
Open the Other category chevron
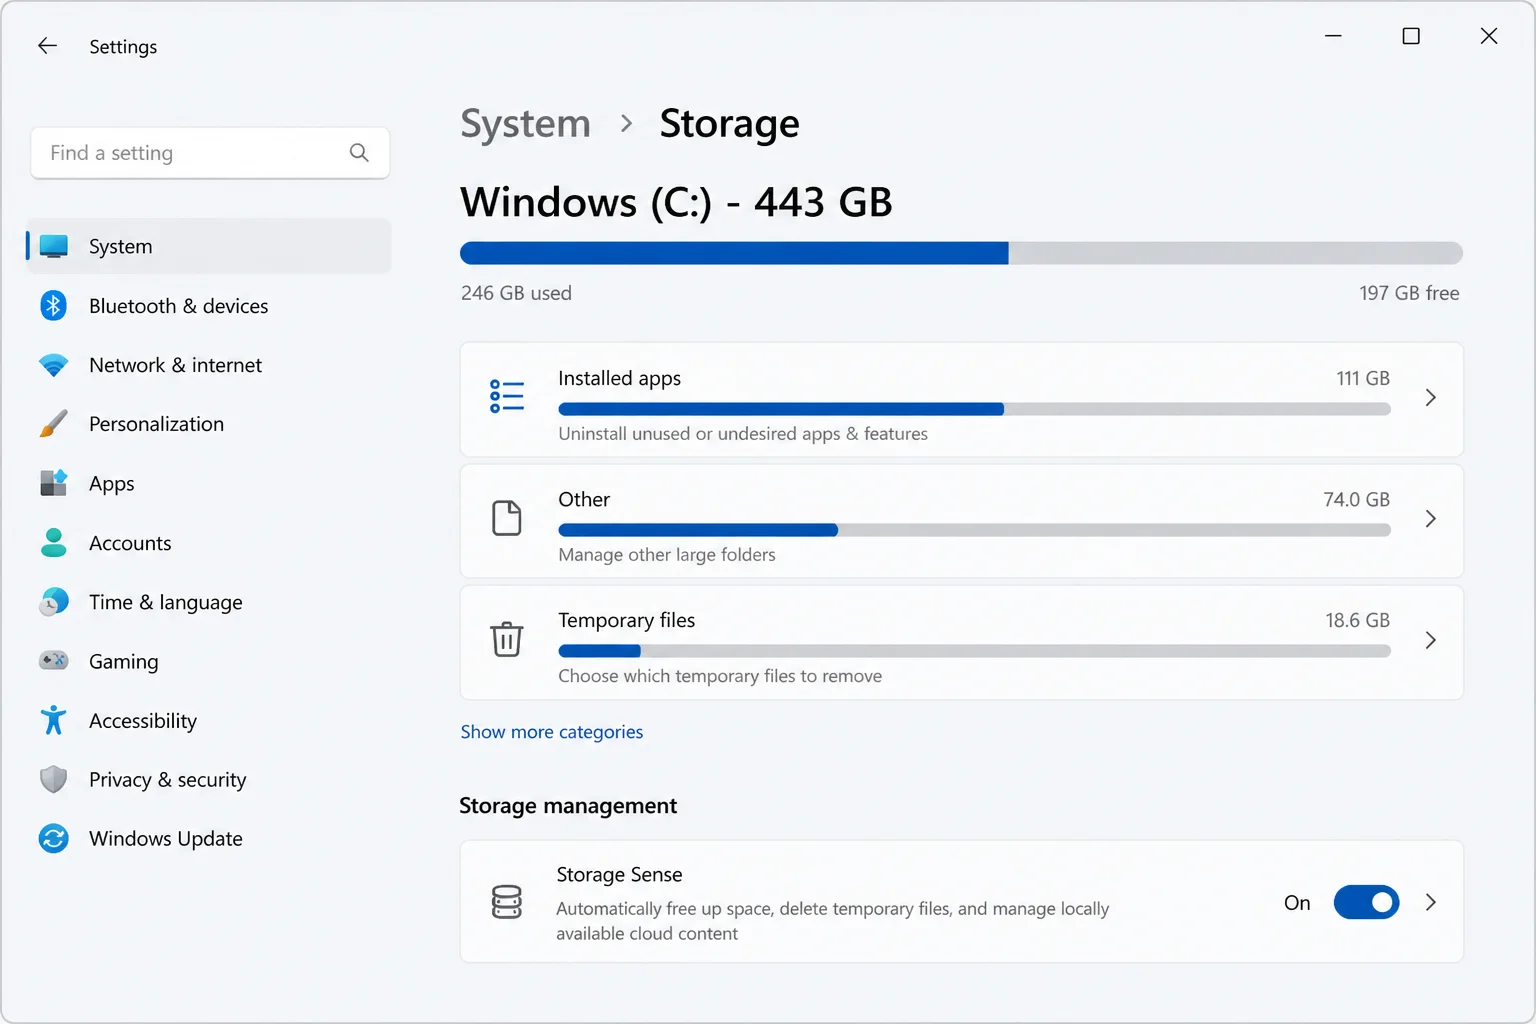coord(1431,519)
